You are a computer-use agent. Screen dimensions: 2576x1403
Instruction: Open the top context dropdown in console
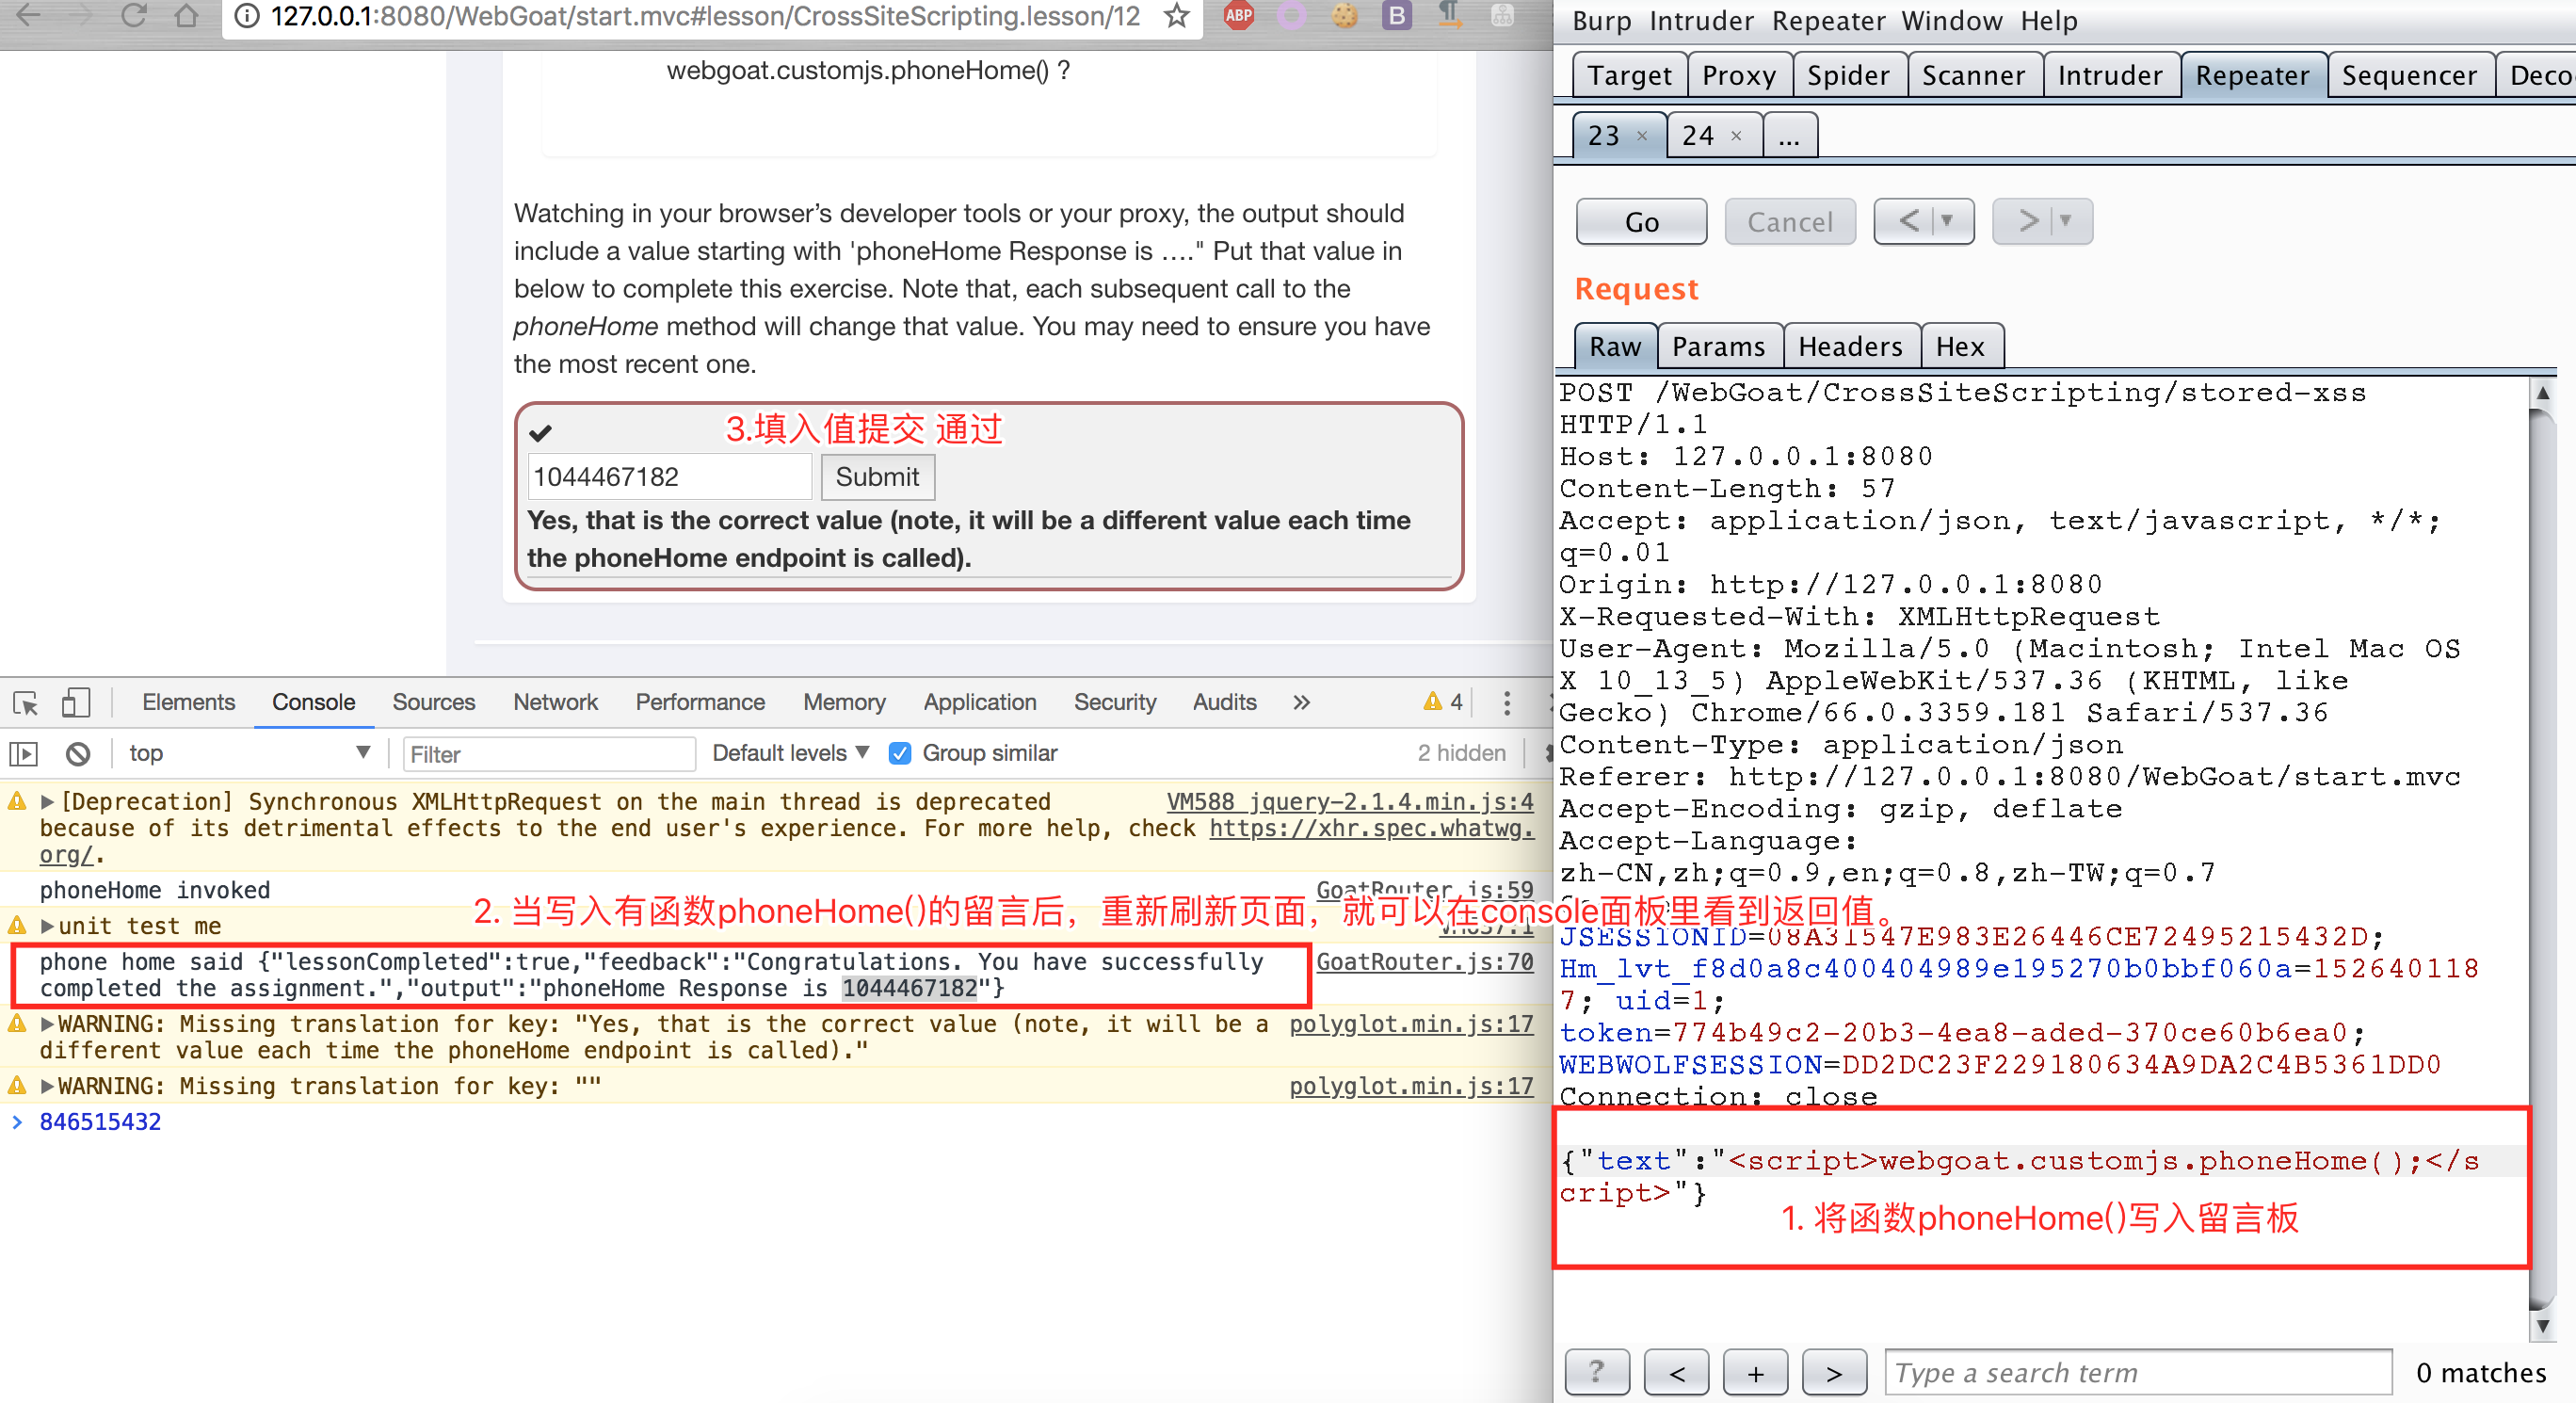[249, 754]
